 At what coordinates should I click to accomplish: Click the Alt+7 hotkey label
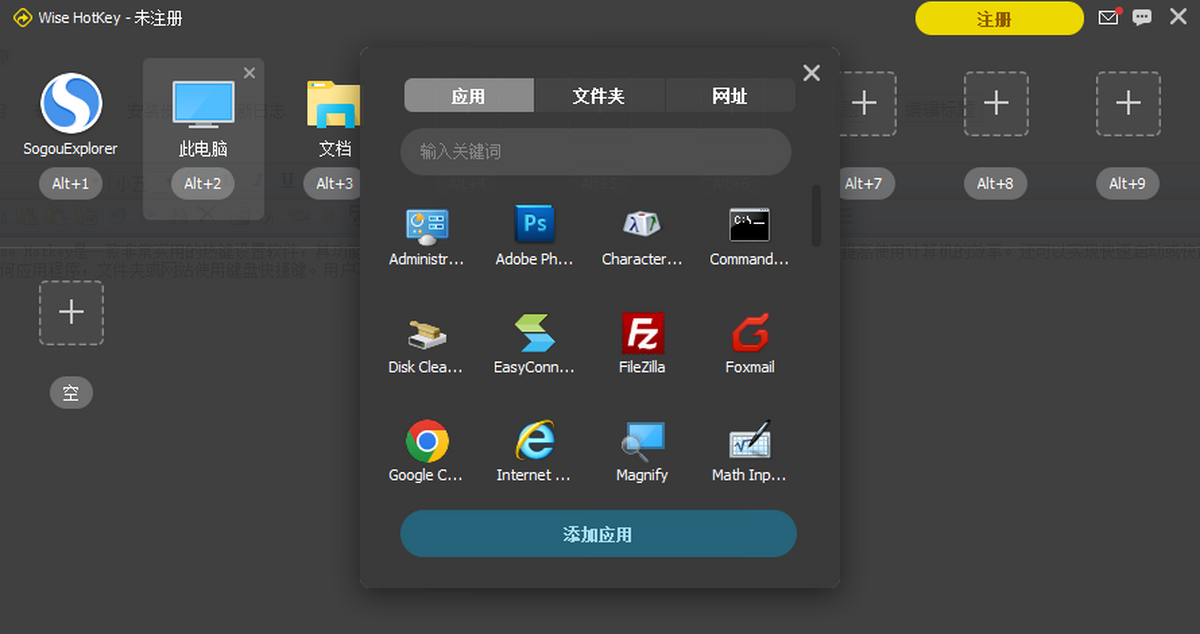864,183
